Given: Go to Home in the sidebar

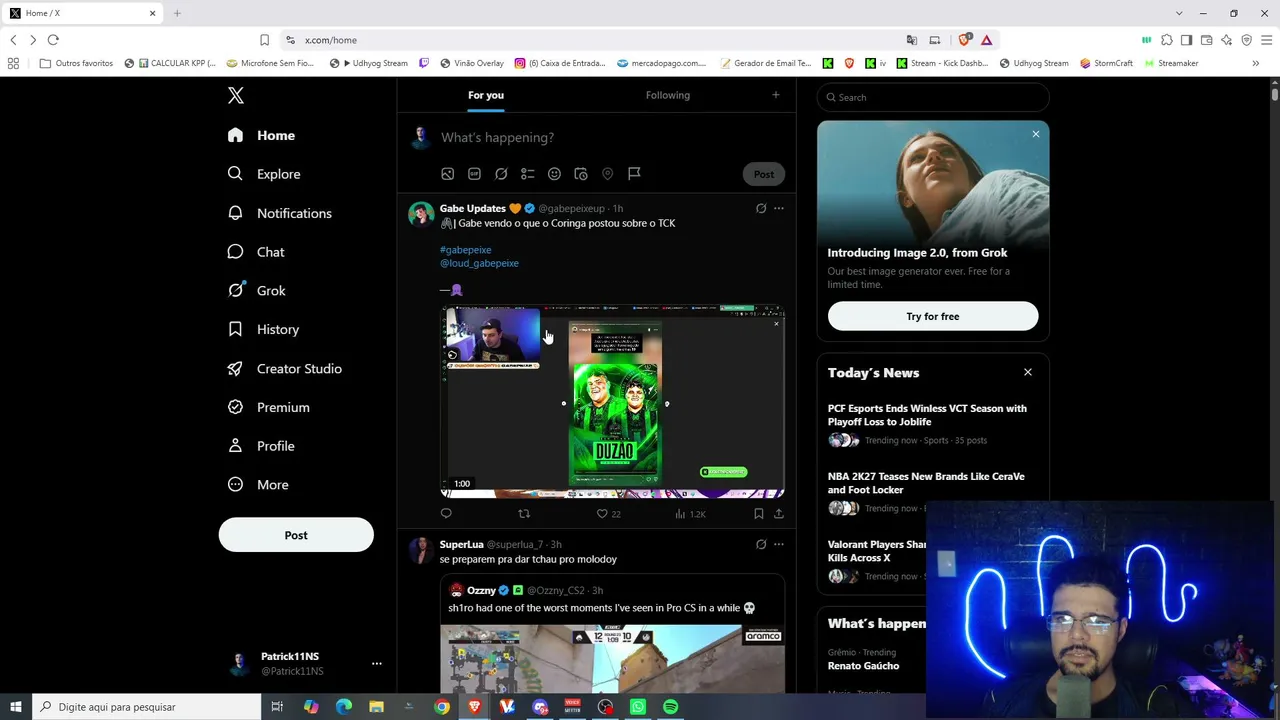Looking at the screenshot, I should (x=261, y=135).
